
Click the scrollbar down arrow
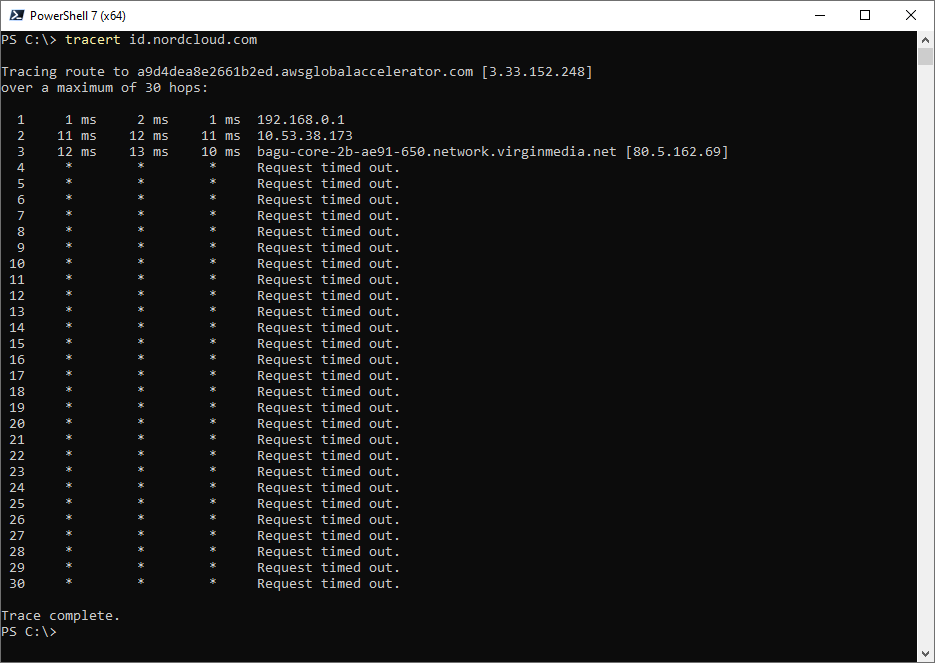[x=925, y=654]
